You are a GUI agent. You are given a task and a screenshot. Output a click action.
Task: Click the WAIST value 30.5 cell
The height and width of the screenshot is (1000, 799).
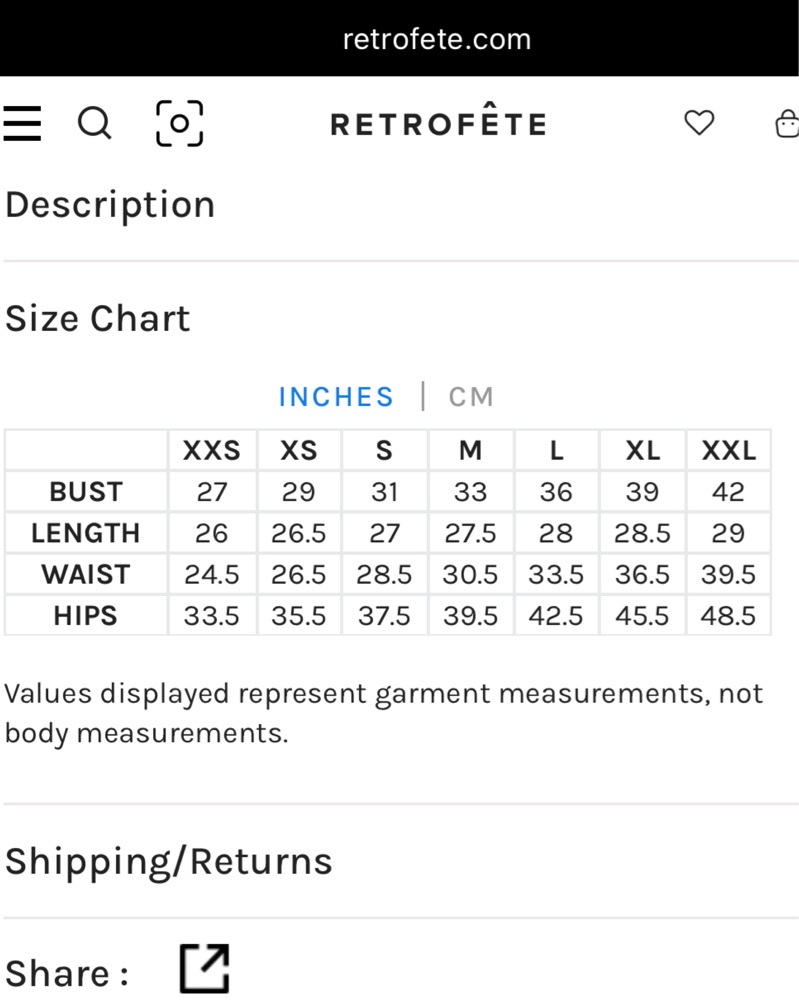coord(471,574)
